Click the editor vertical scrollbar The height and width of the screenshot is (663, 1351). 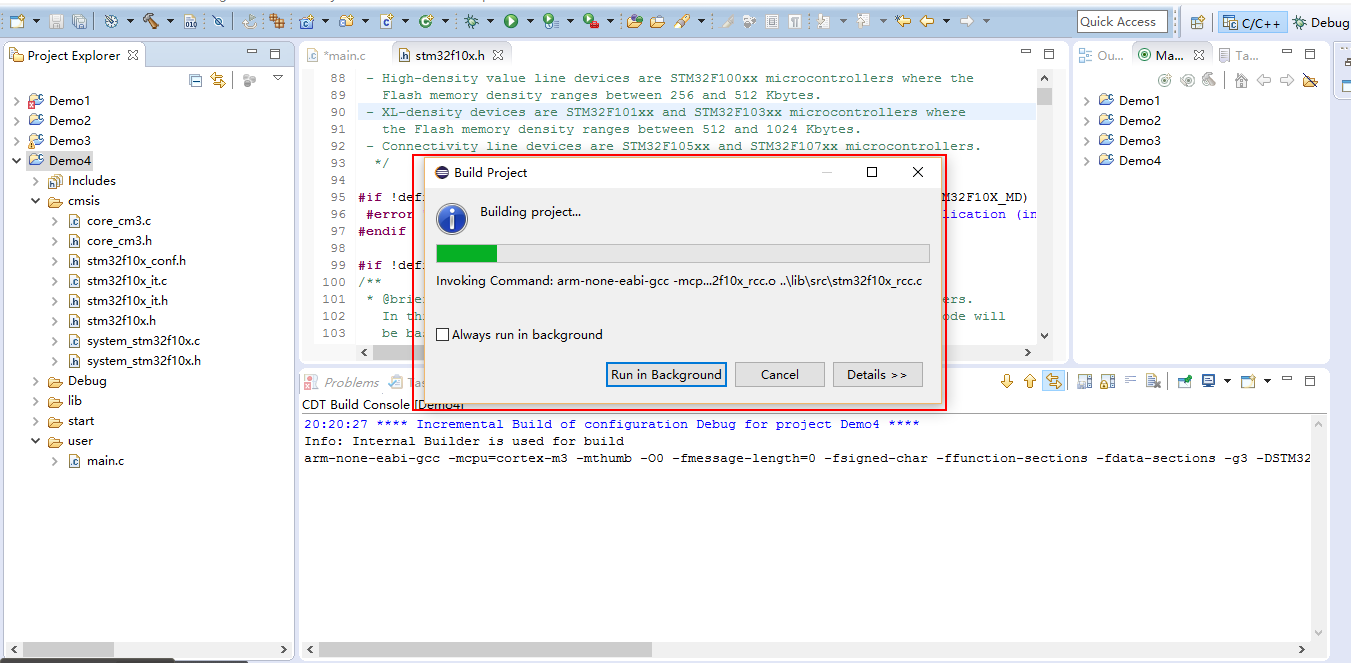(x=1044, y=207)
